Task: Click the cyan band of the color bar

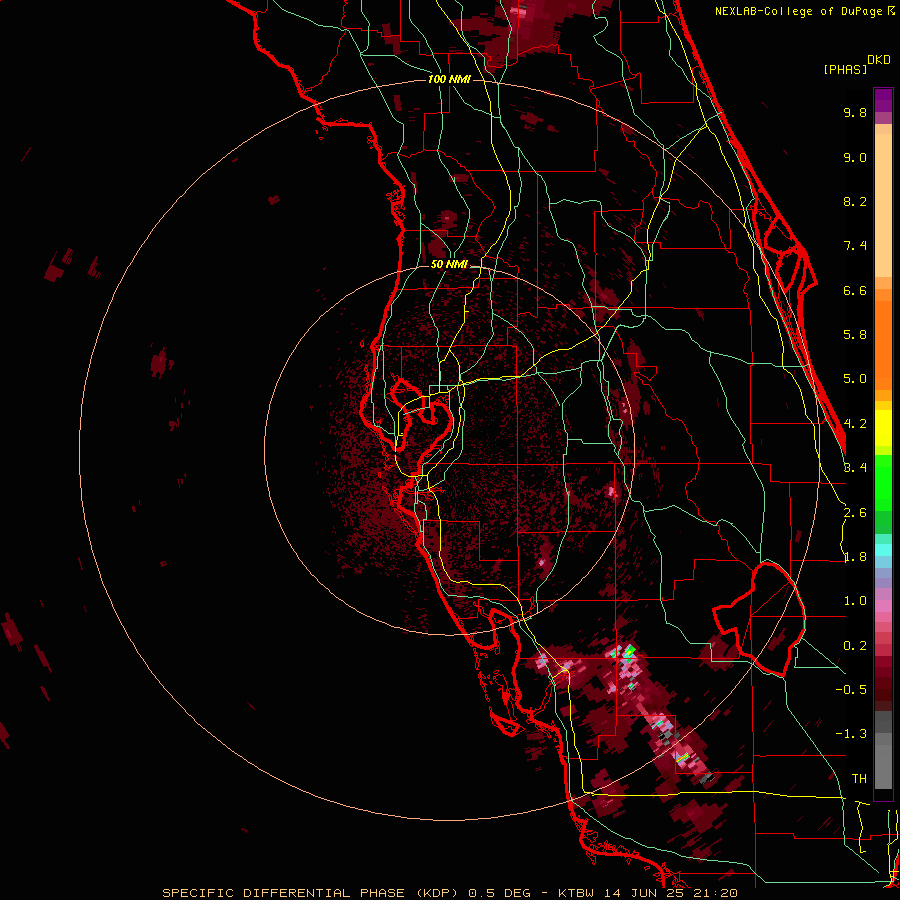Action: (883, 550)
